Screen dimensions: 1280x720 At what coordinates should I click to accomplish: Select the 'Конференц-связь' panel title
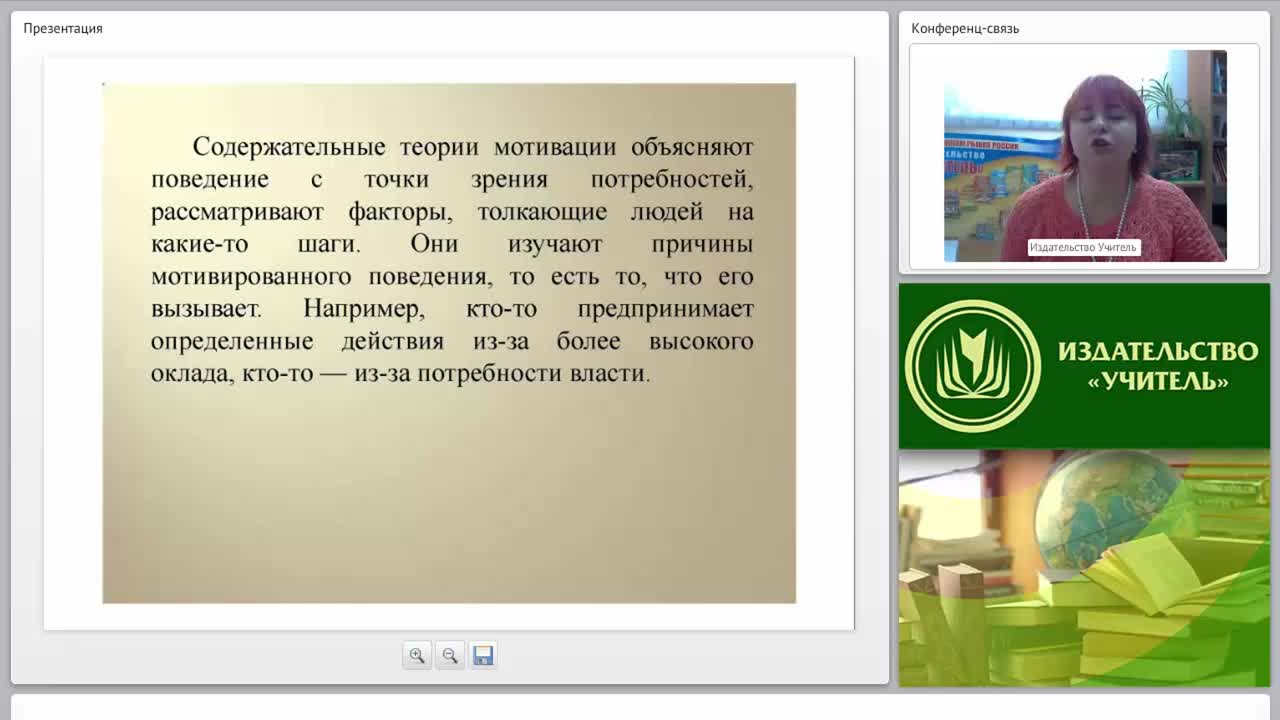965,28
